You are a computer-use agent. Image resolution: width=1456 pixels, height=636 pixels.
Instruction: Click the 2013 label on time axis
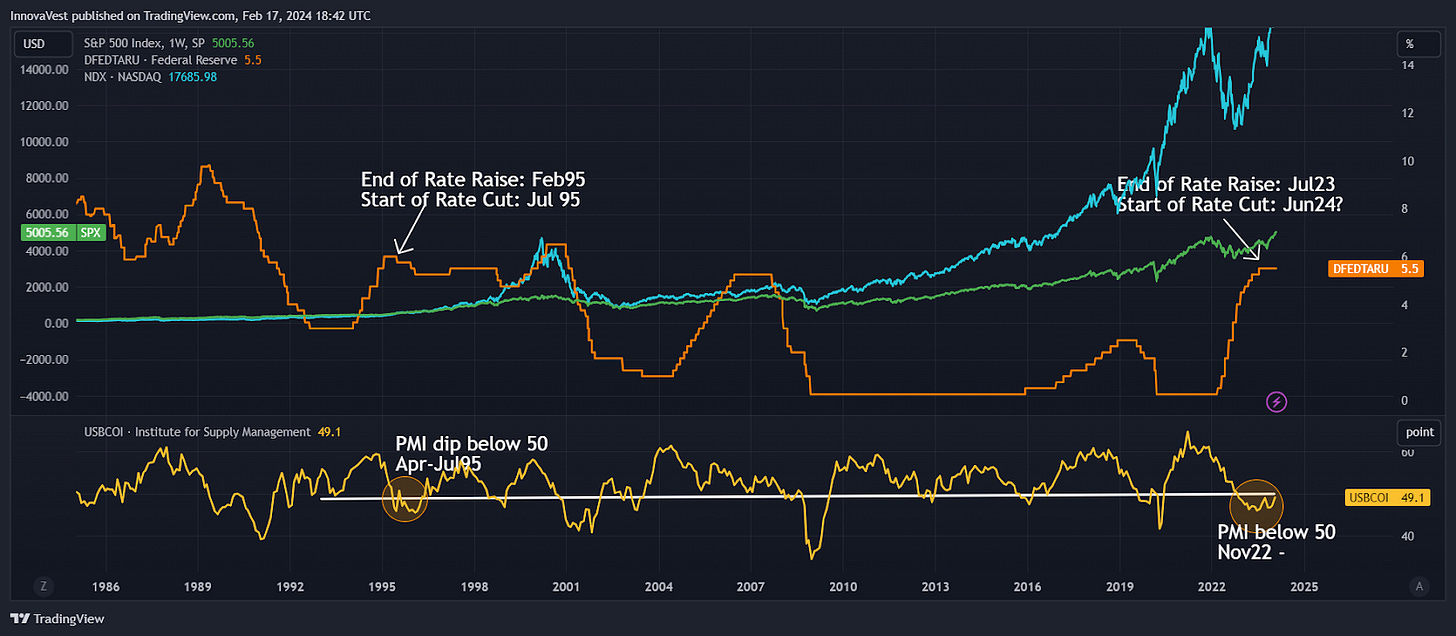pos(936,585)
